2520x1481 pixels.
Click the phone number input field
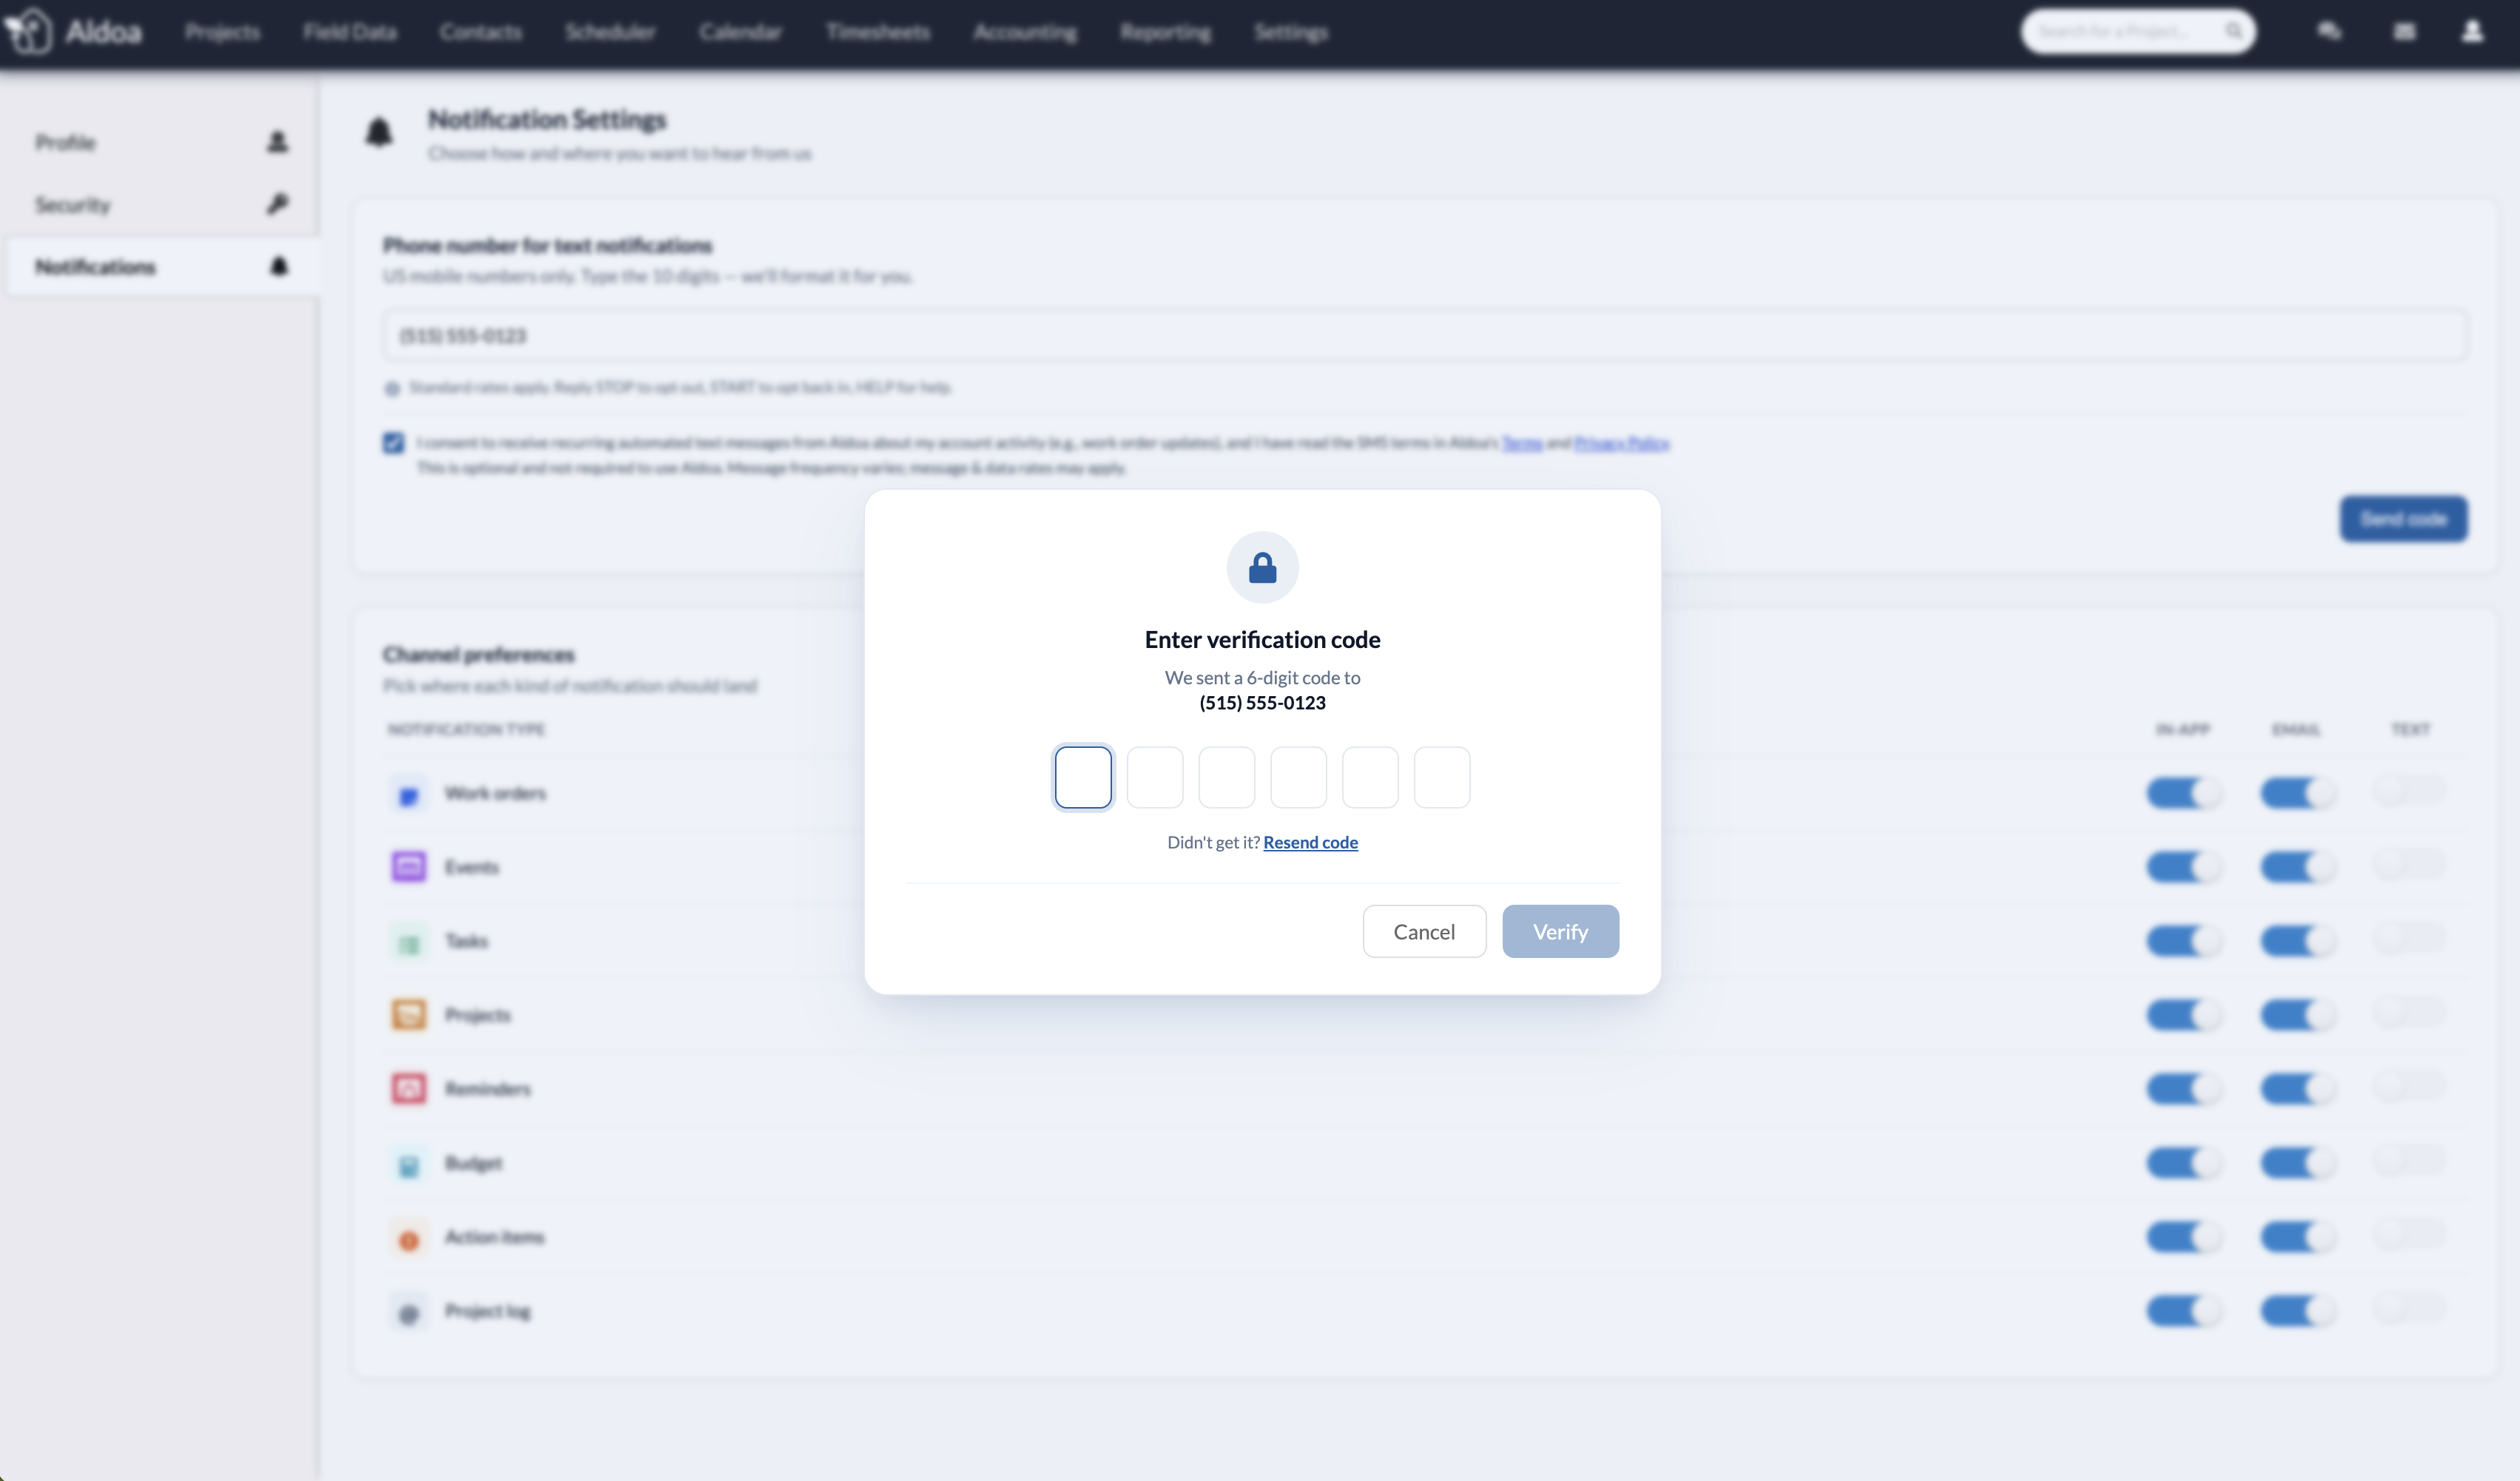pyautogui.click(x=1424, y=335)
